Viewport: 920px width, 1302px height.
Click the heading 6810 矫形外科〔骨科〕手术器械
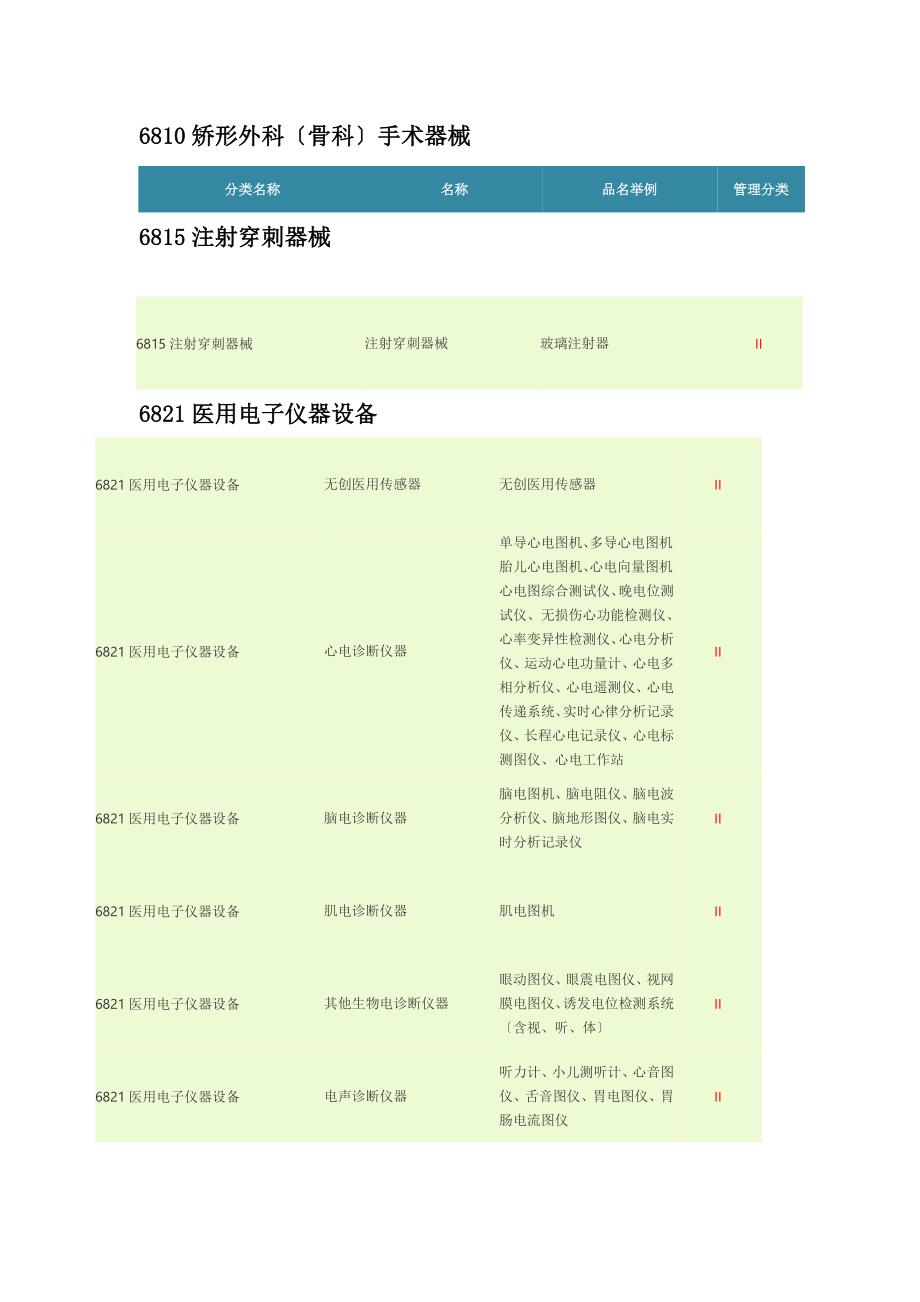[304, 137]
